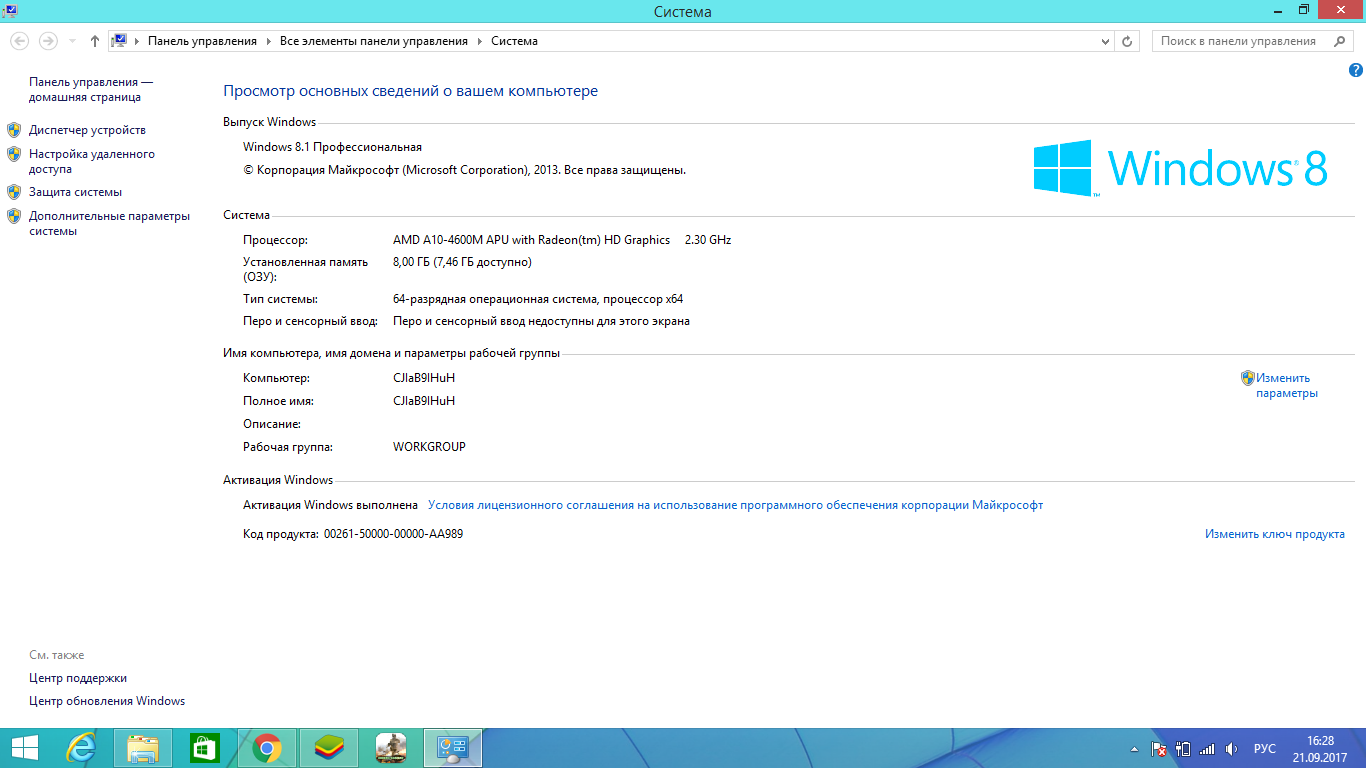Click the shield icon next to 'Защита системы'
This screenshot has height=768, width=1366.
pos(14,192)
